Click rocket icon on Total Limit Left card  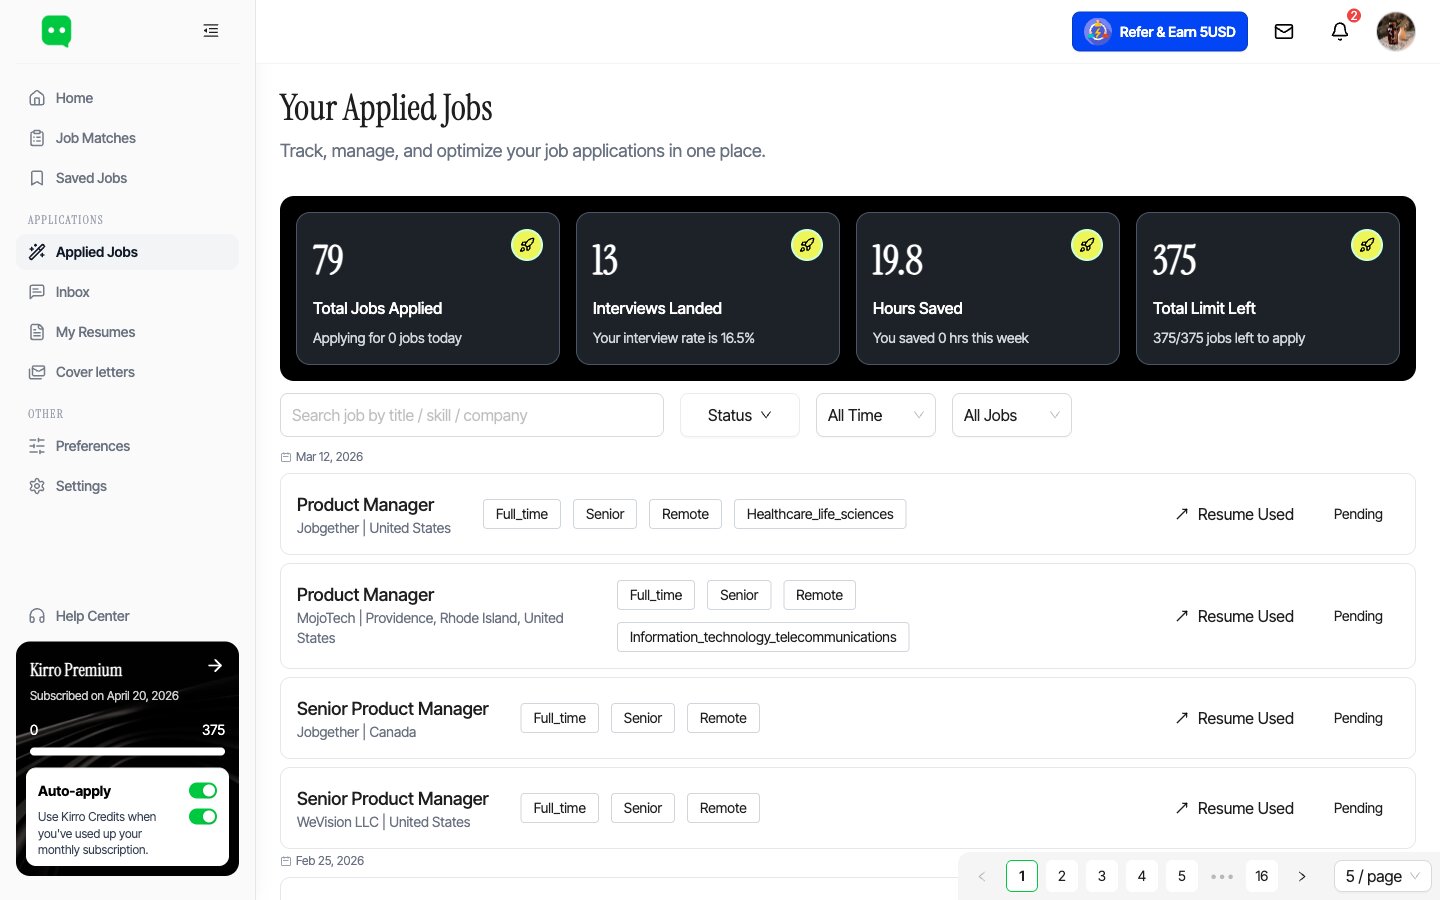click(1367, 245)
